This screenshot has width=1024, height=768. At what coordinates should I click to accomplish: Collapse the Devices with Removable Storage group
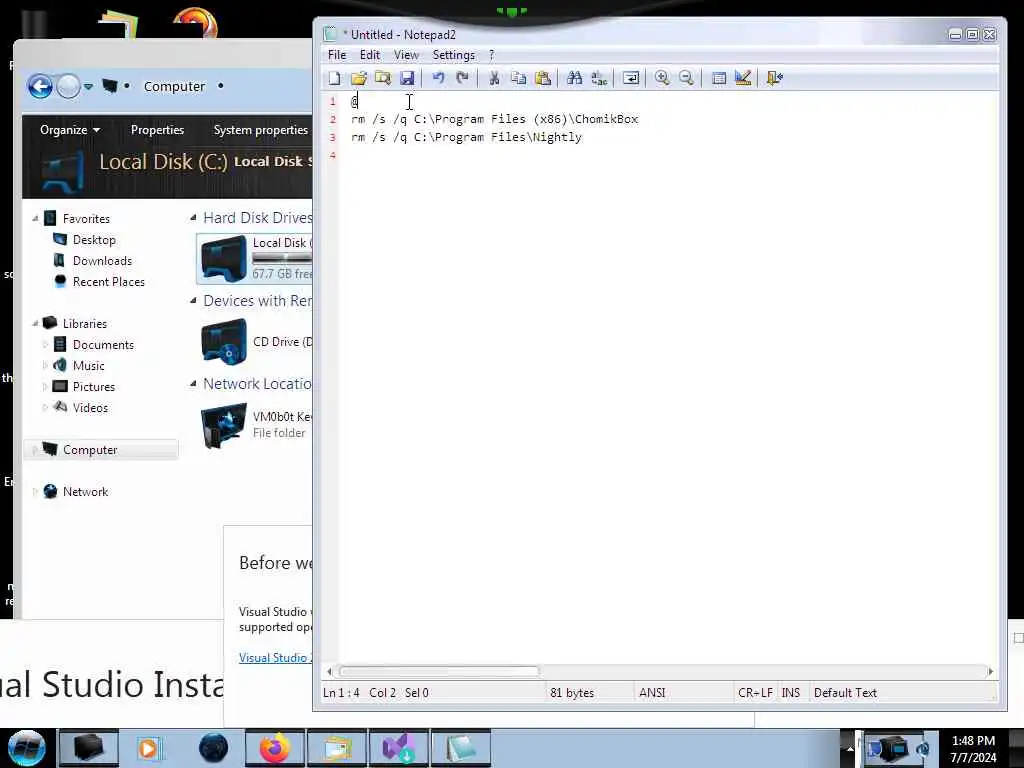[193, 300]
